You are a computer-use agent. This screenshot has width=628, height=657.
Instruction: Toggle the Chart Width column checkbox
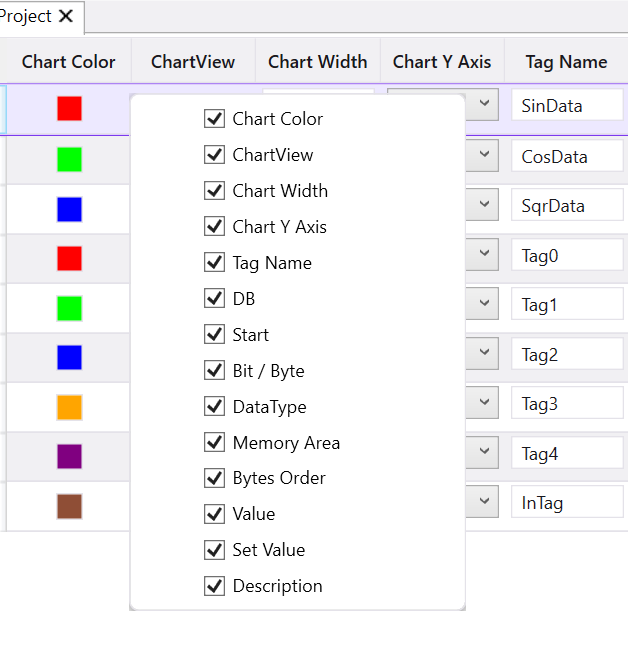215,191
